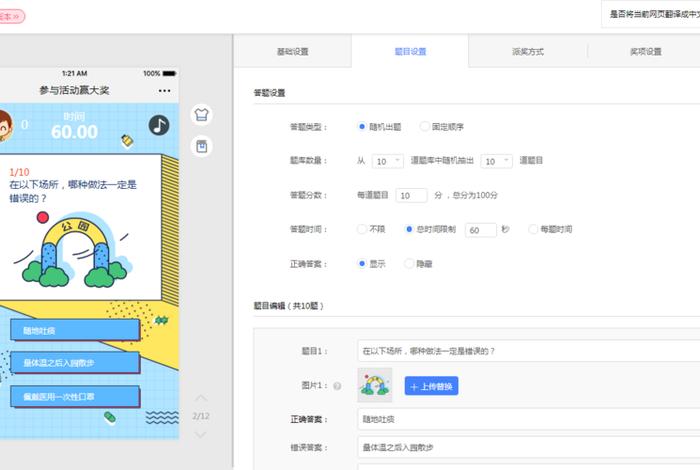This screenshot has height=470, width=700.
Task: Switch to the 题目设置 tab
Action: [x=410, y=51]
